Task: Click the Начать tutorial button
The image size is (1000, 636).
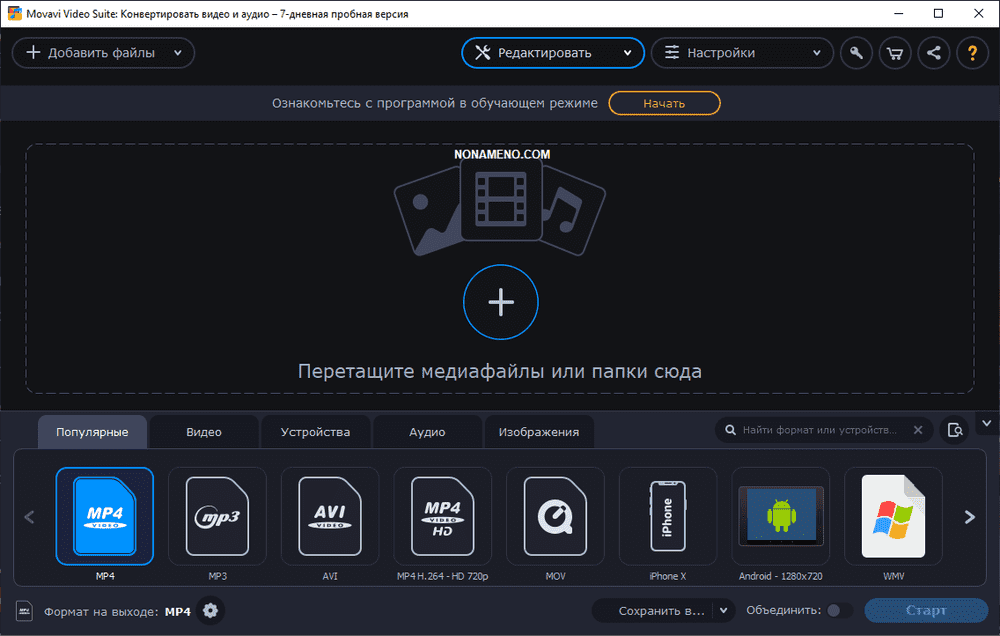Action: [664, 103]
